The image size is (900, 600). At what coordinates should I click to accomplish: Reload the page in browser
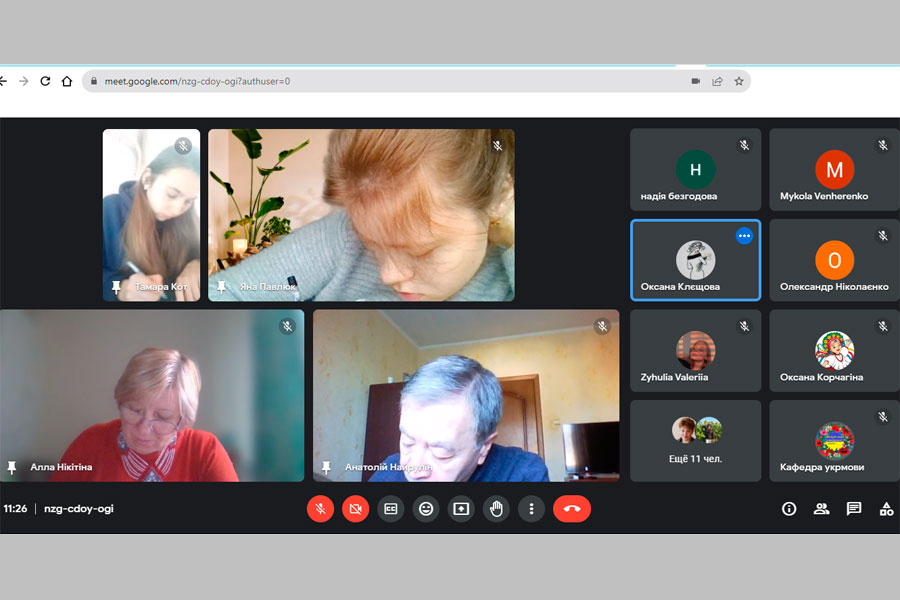[x=45, y=82]
